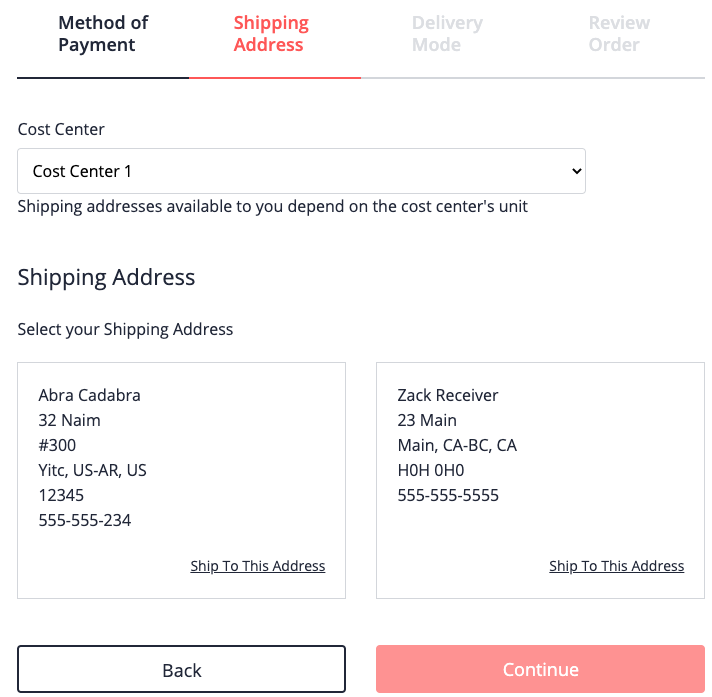Select the Zack Receiver address card
This screenshot has height=697, width=712.
pos(540,480)
